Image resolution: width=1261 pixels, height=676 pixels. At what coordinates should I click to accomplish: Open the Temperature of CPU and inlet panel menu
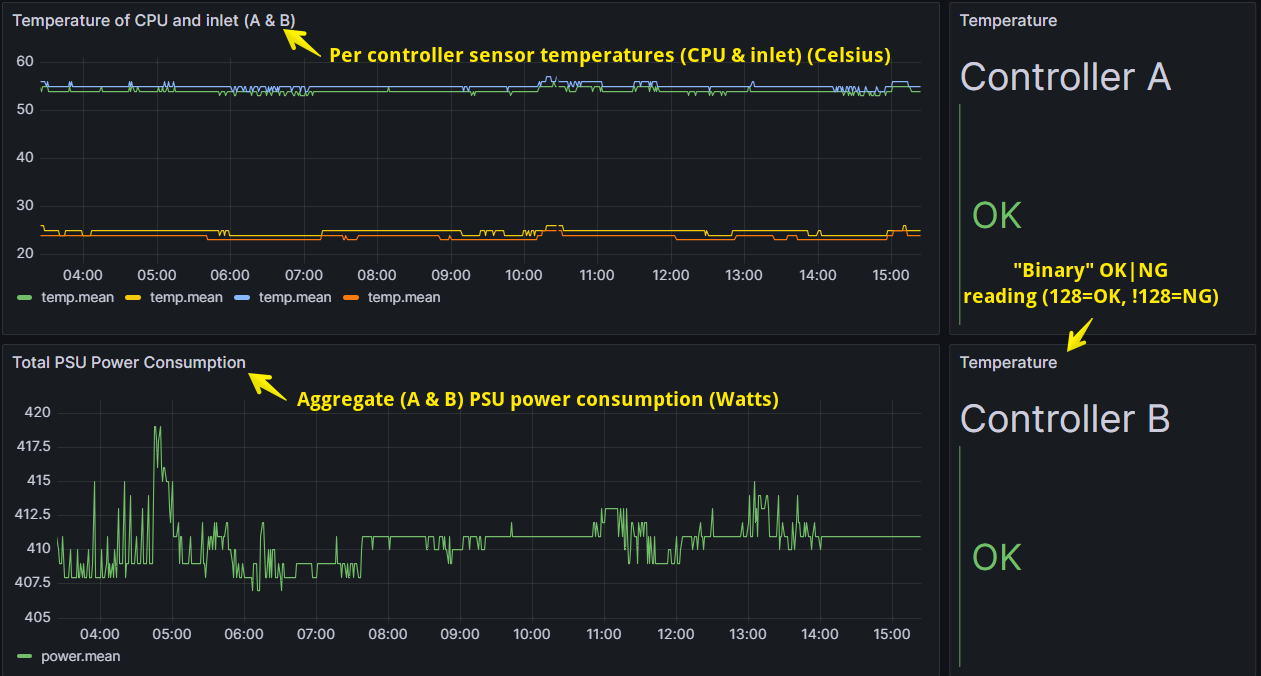(x=154, y=20)
